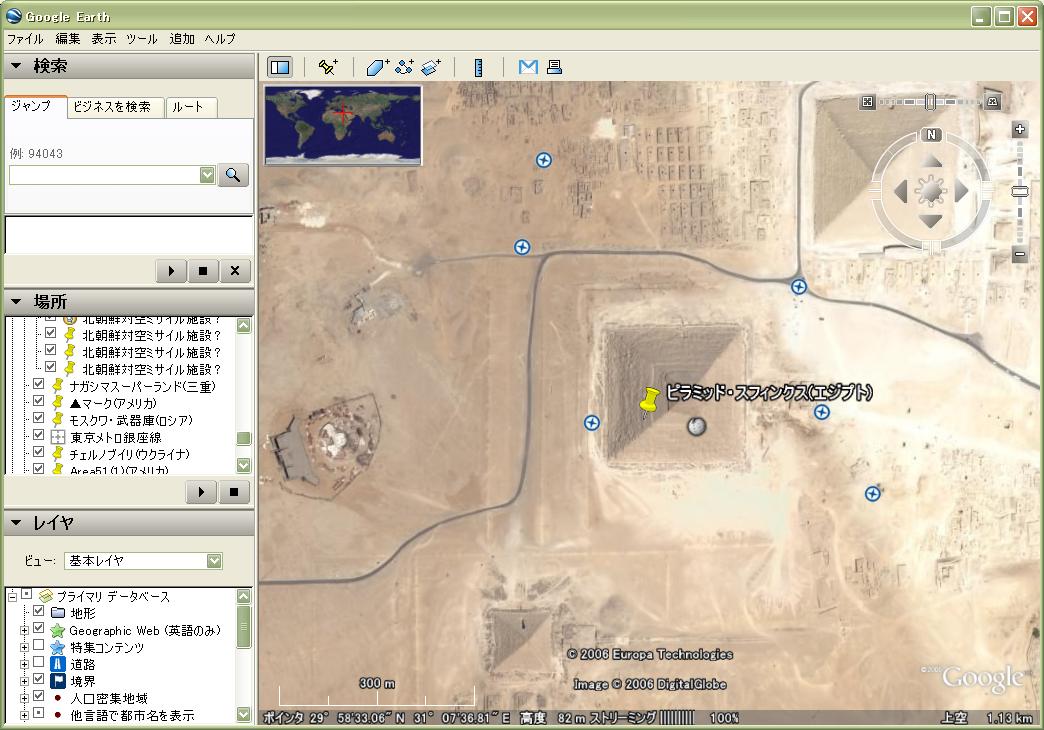Open the 基本レイヤ view dropdown
This screenshot has height=730, width=1044.
pyautogui.click(x=214, y=561)
